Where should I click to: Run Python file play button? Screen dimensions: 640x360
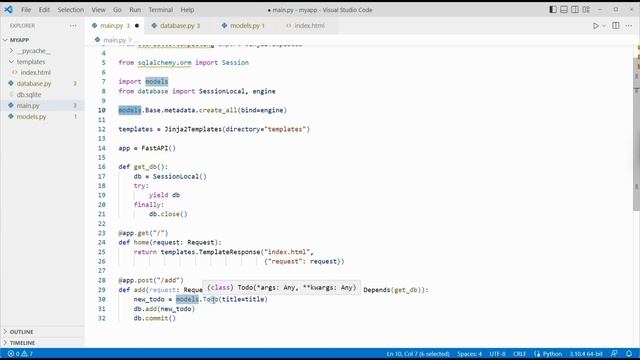click(x=596, y=26)
